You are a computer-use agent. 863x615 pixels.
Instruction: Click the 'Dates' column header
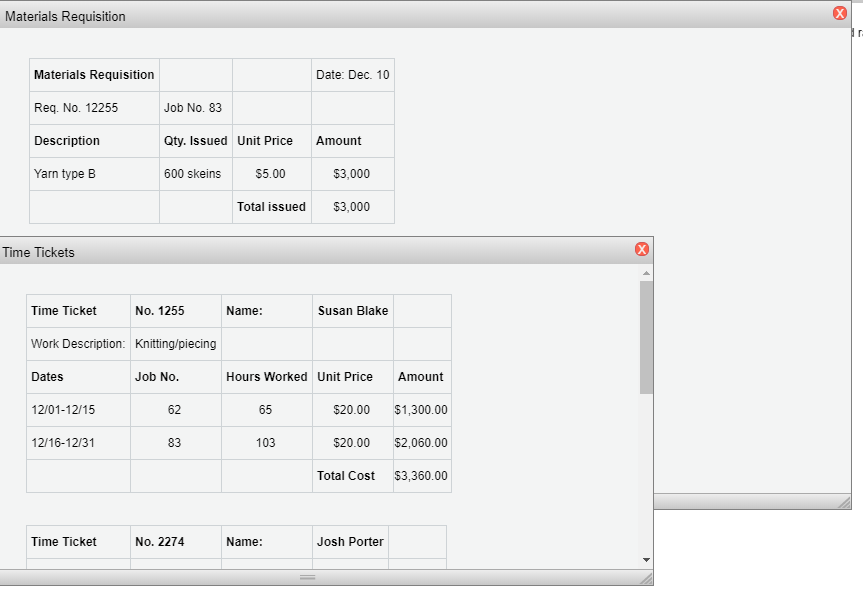point(78,377)
